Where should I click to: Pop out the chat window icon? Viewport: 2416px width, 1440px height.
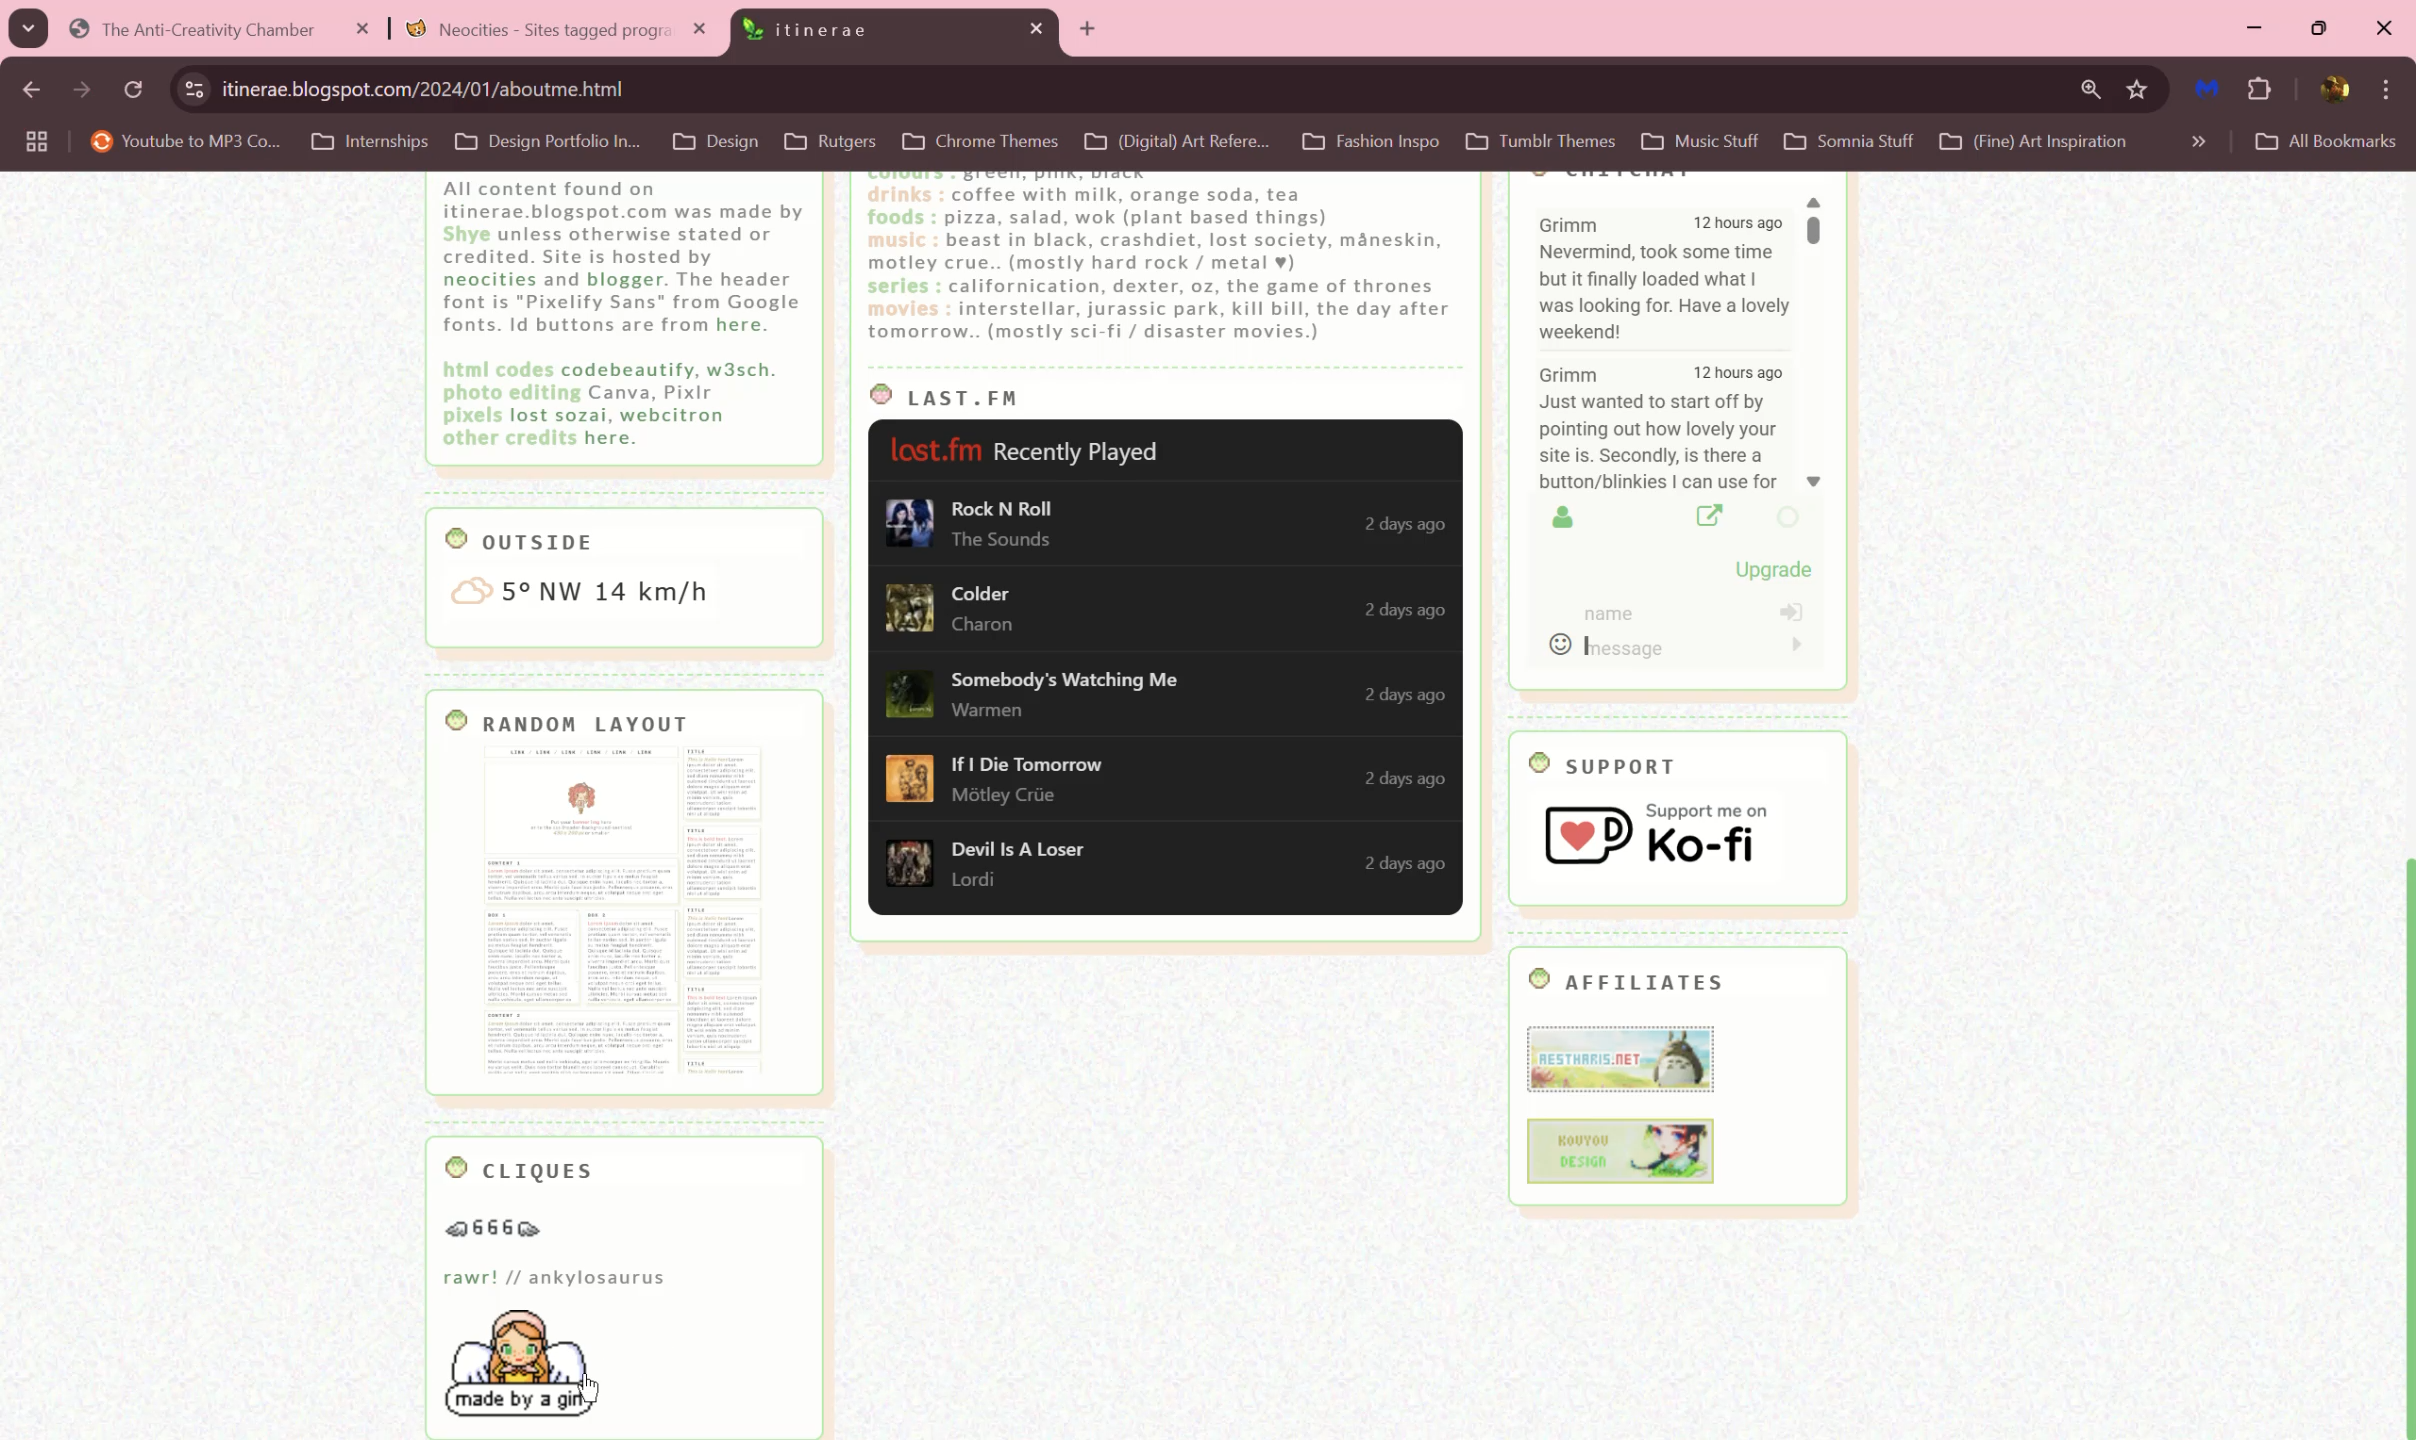point(1709,516)
